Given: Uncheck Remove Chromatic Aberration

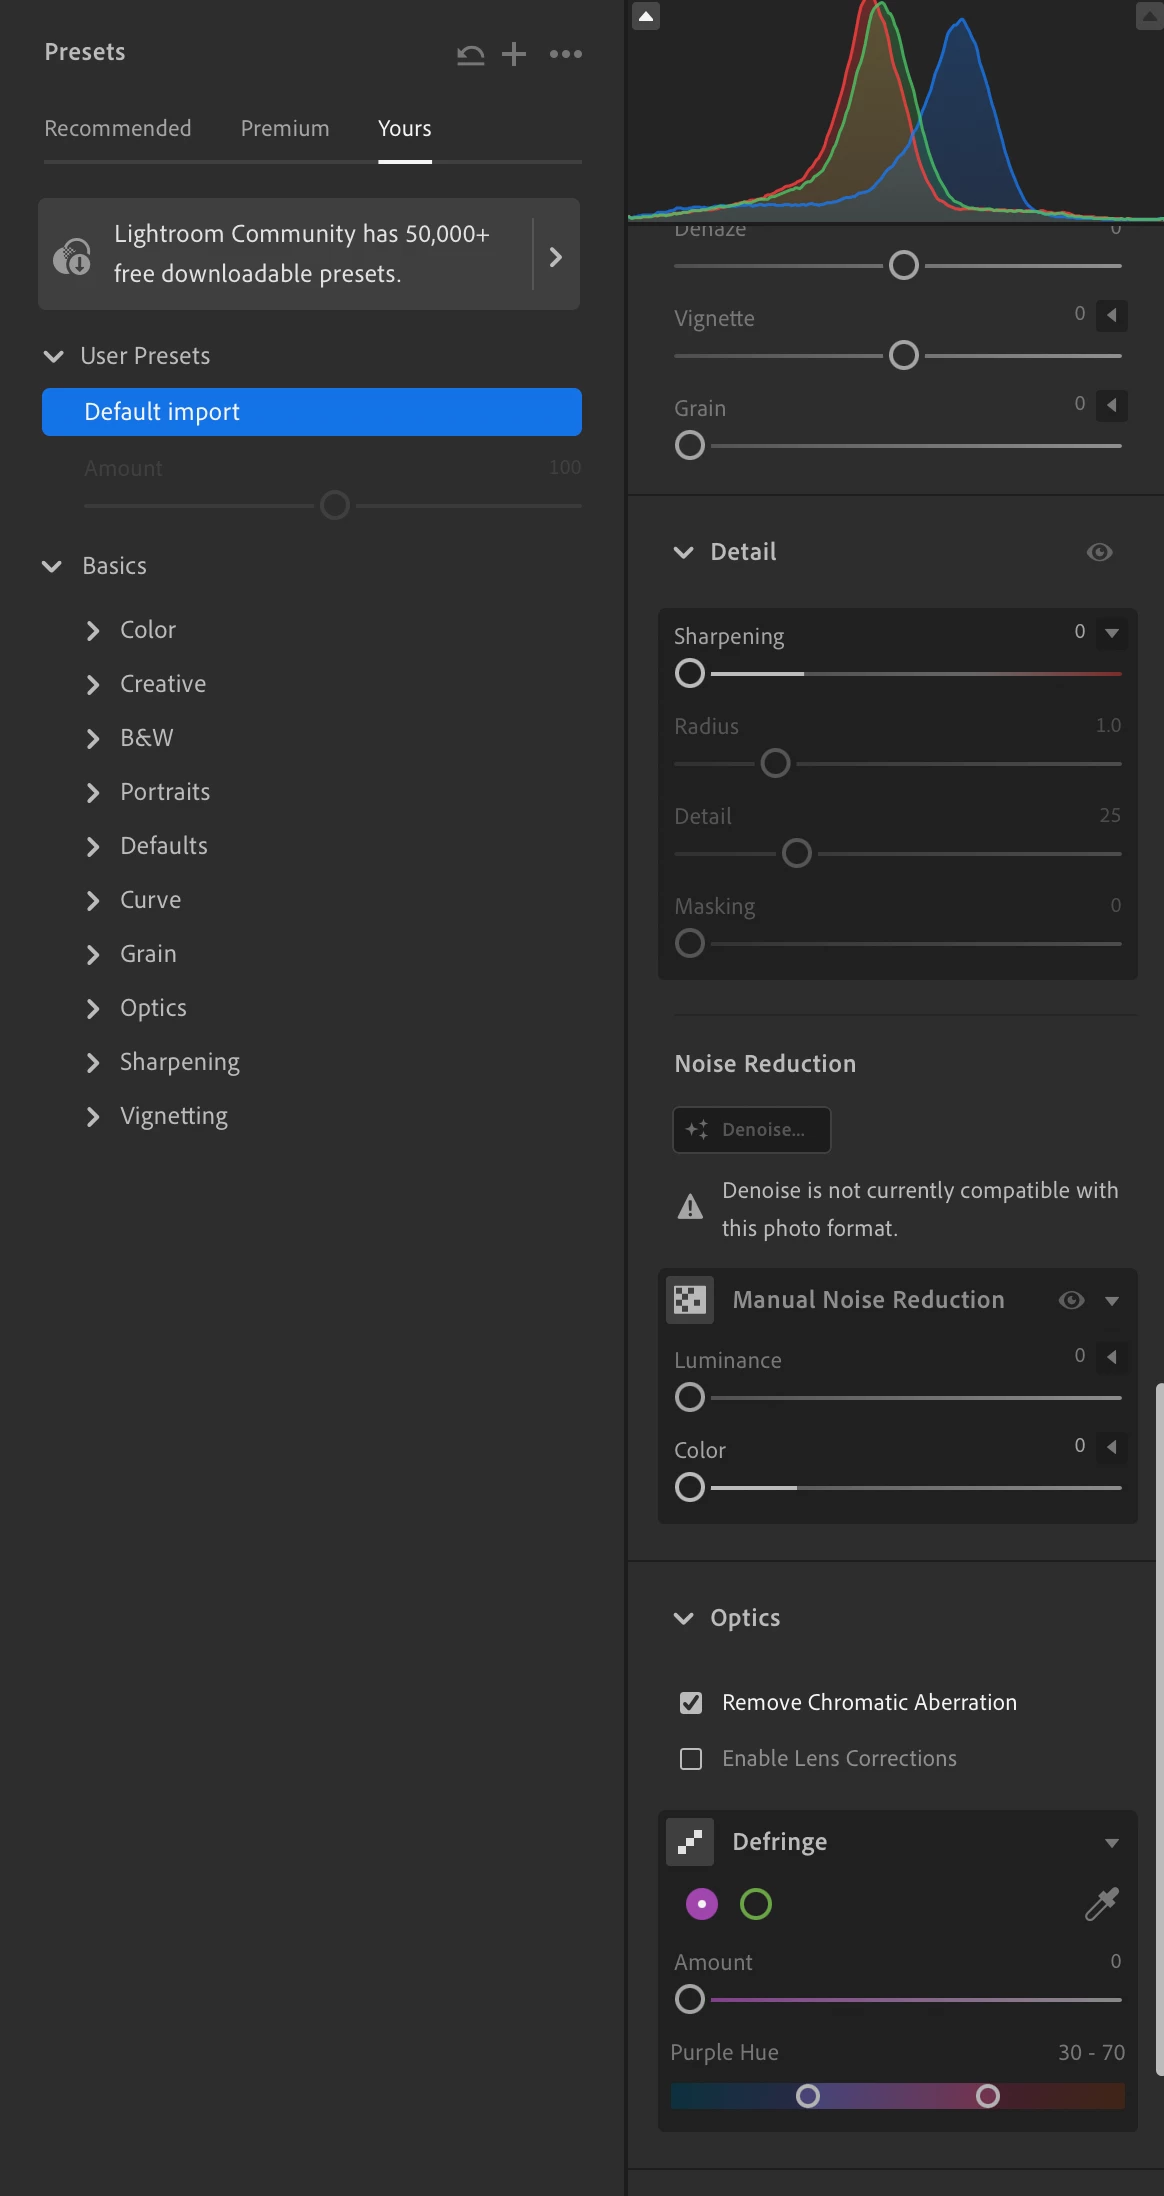Looking at the screenshot, I should click(691, 1703).
